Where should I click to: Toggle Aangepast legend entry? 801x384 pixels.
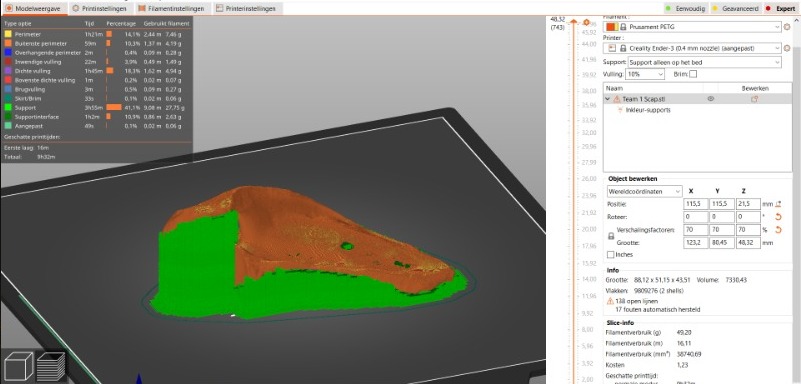[x=23, y=126]
